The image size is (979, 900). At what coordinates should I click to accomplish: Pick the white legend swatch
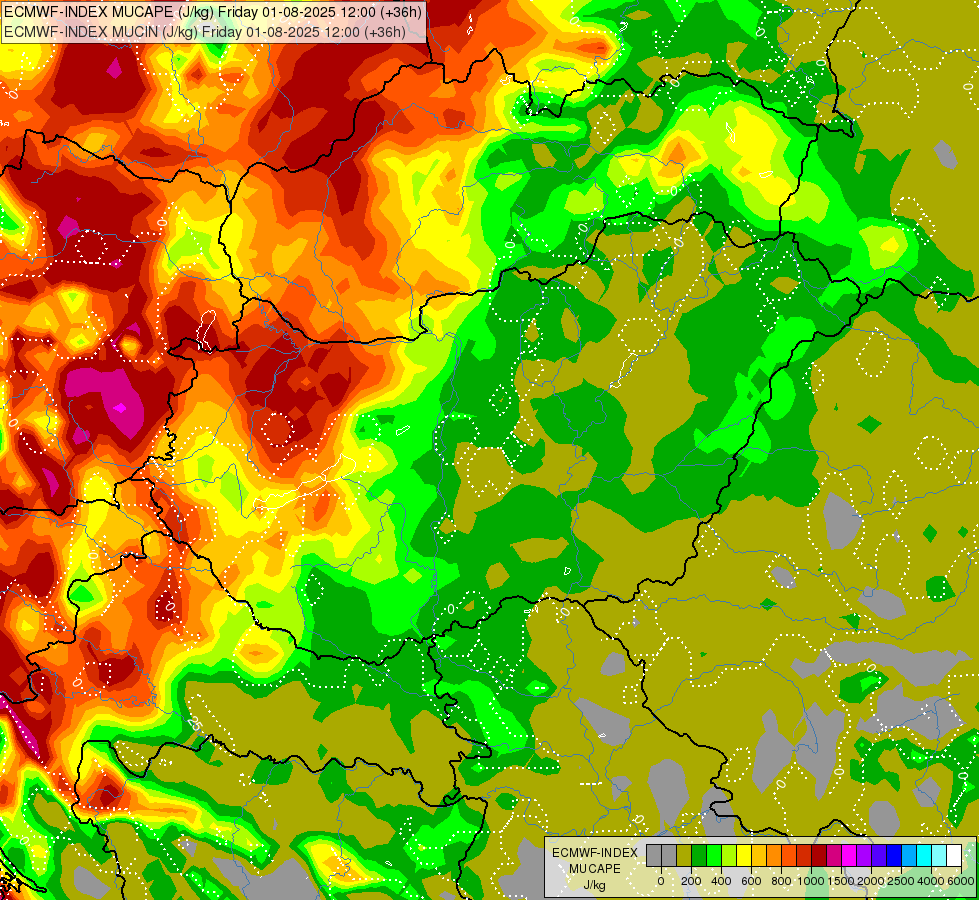pos(955,855)
